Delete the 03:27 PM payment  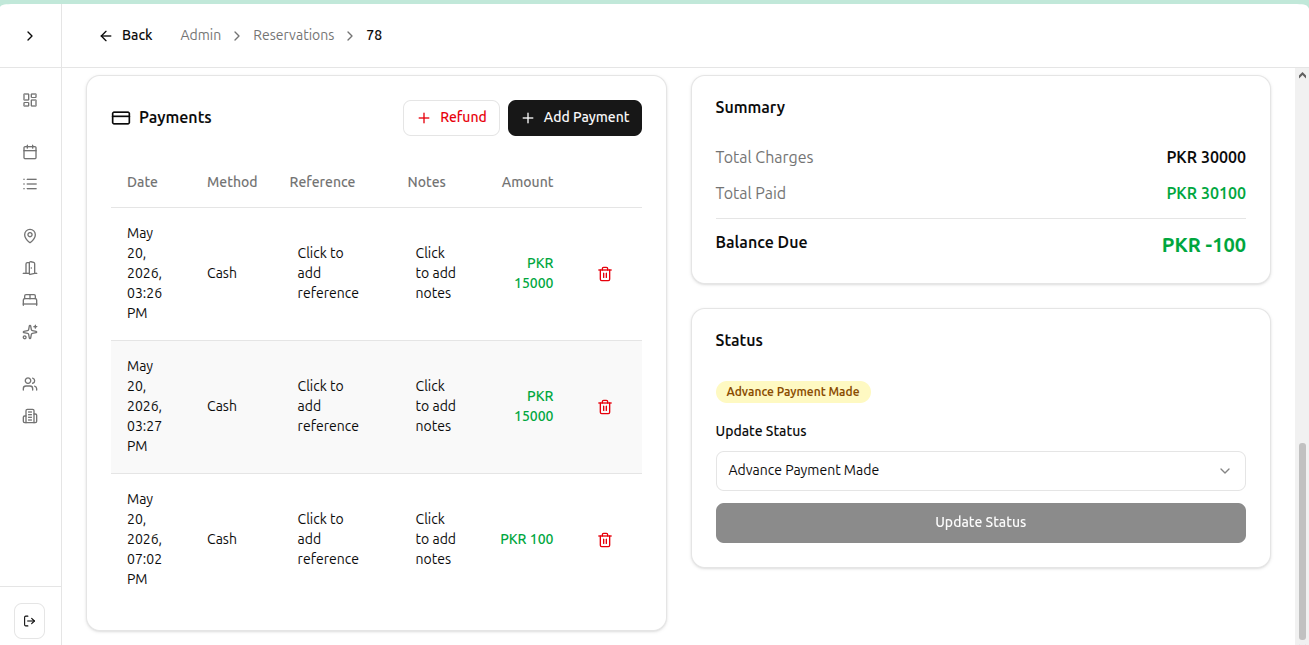click(x=605, y=407)
